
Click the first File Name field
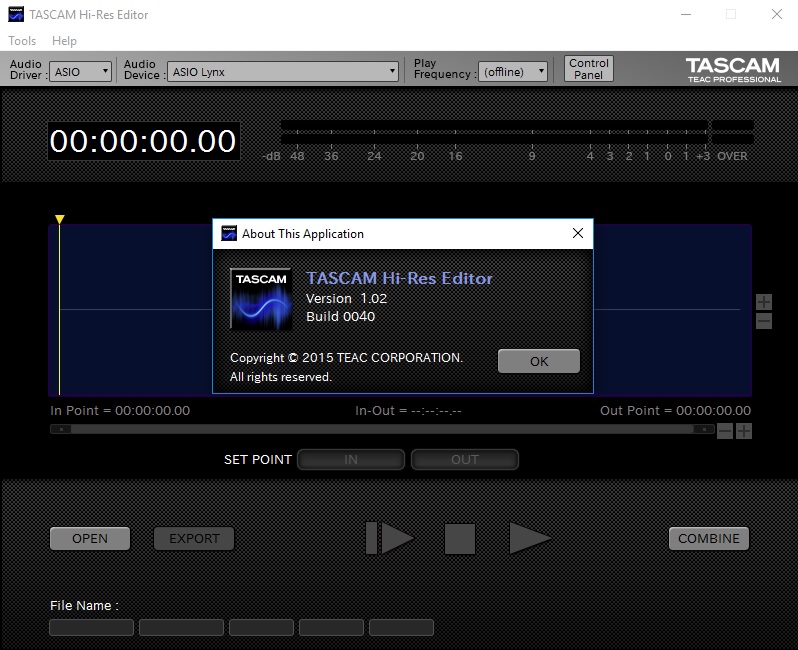pos(92,627)
